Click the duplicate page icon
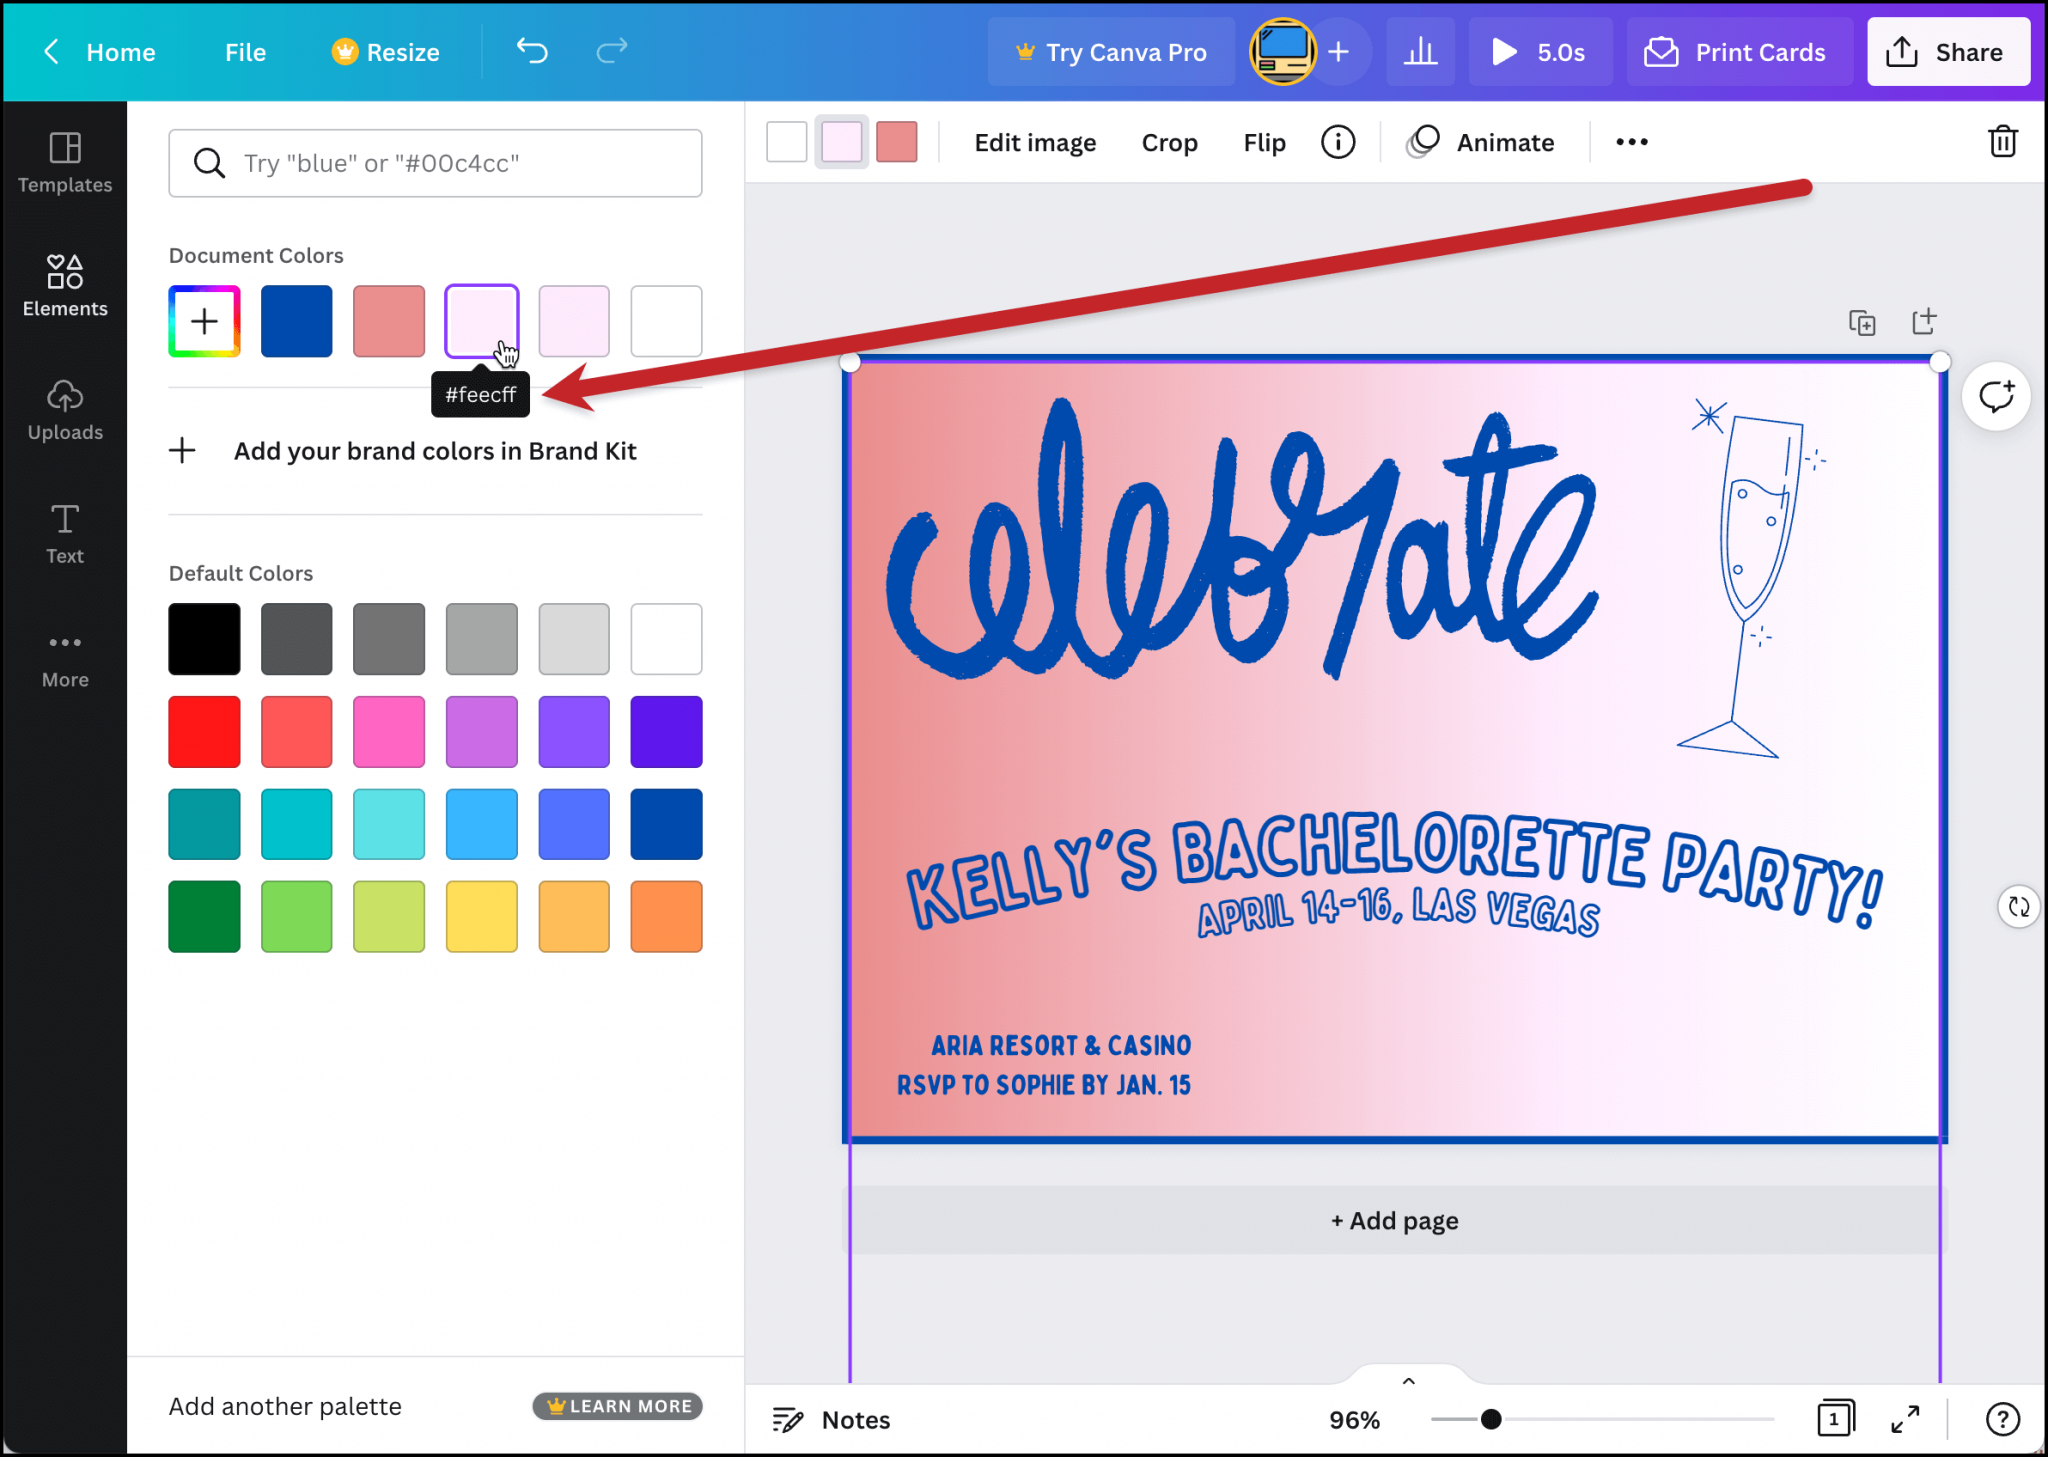This screenshot has width=2048, height=1457. (x=1861, y=322)
